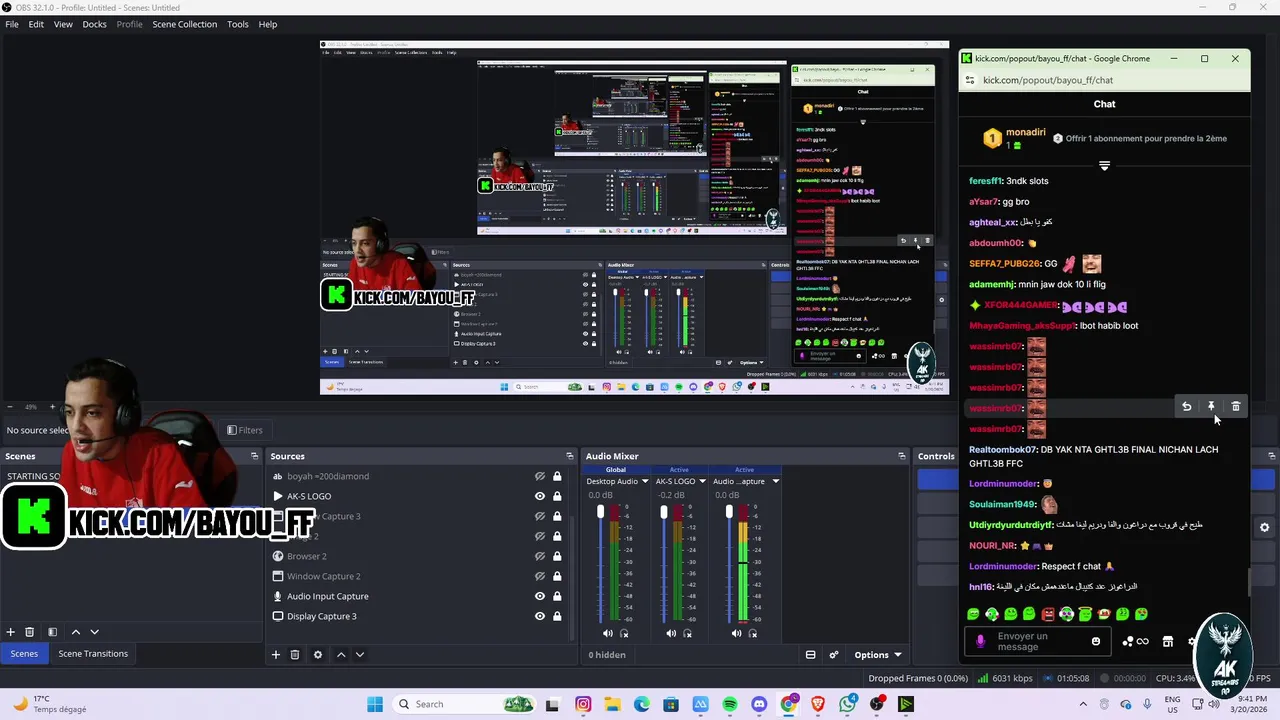The height and width of the screenshot is (720, 1280).
Task: Open the Windows Start menu
Action: (375, 704)
